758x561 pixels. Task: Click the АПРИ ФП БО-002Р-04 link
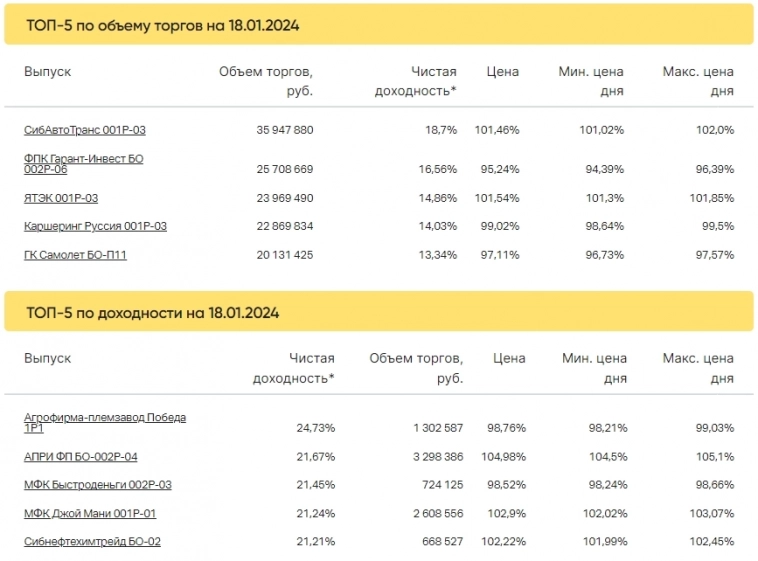[x=81, y=456]
